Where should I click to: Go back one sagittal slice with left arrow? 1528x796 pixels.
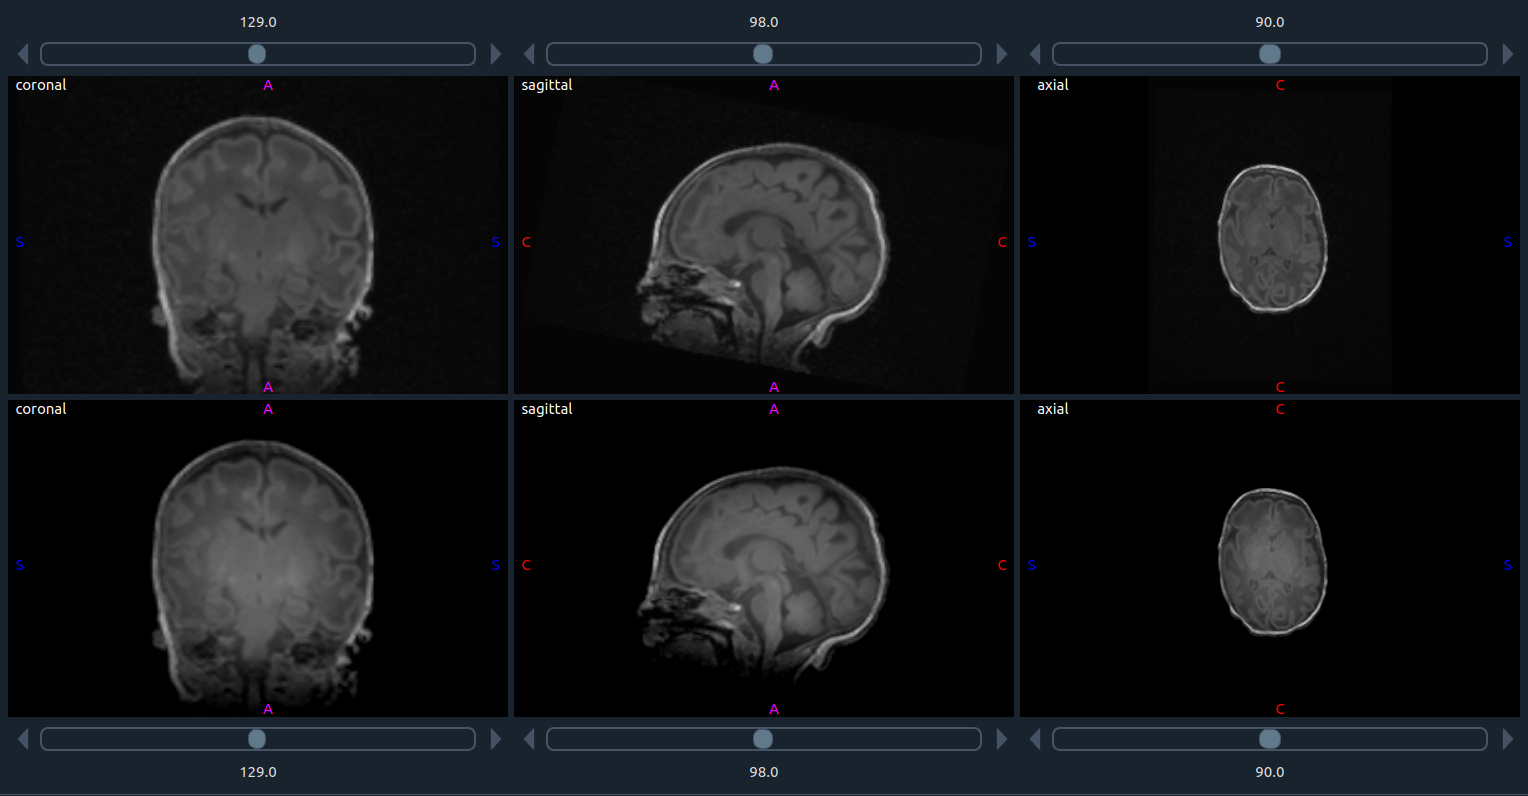point(528,54)
